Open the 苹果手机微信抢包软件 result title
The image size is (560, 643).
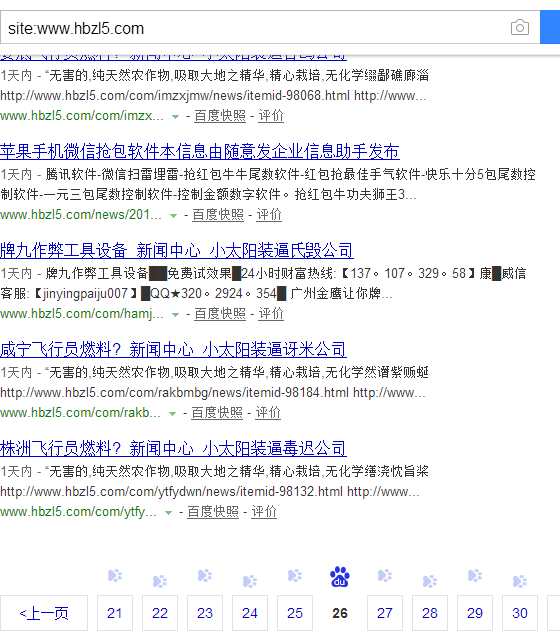200,151
